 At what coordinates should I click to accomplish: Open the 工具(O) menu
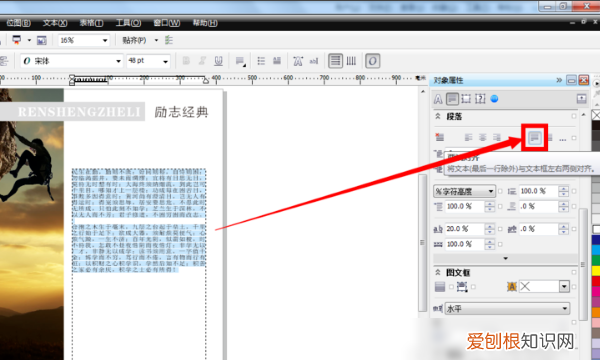pos(129,23)
